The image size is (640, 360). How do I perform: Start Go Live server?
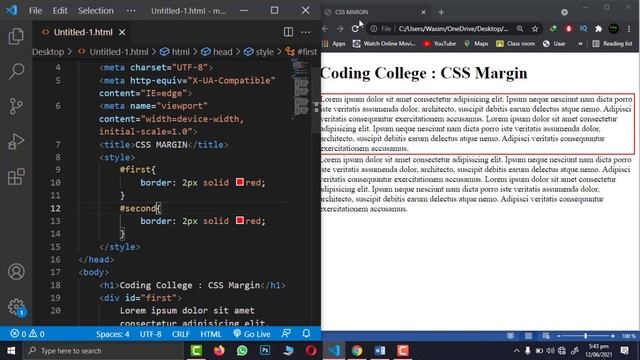click(252, 334)
